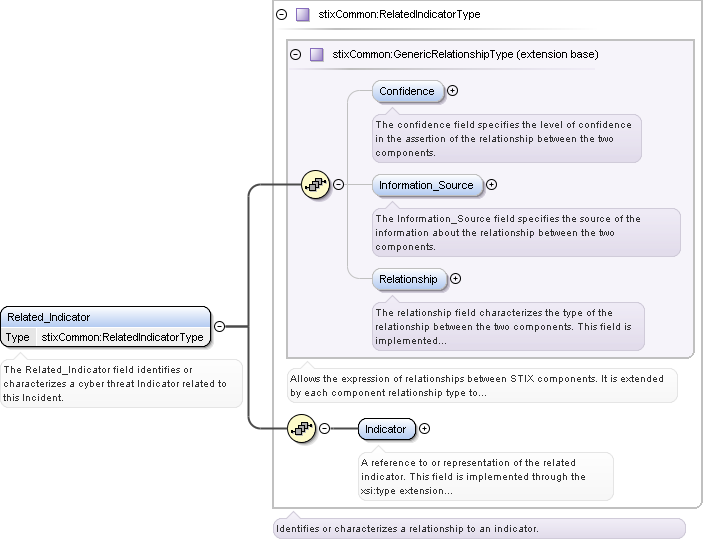
Task: Click the purple square icon beside stixCommon:RelatedIndicatorType
Action: point(303,15)
